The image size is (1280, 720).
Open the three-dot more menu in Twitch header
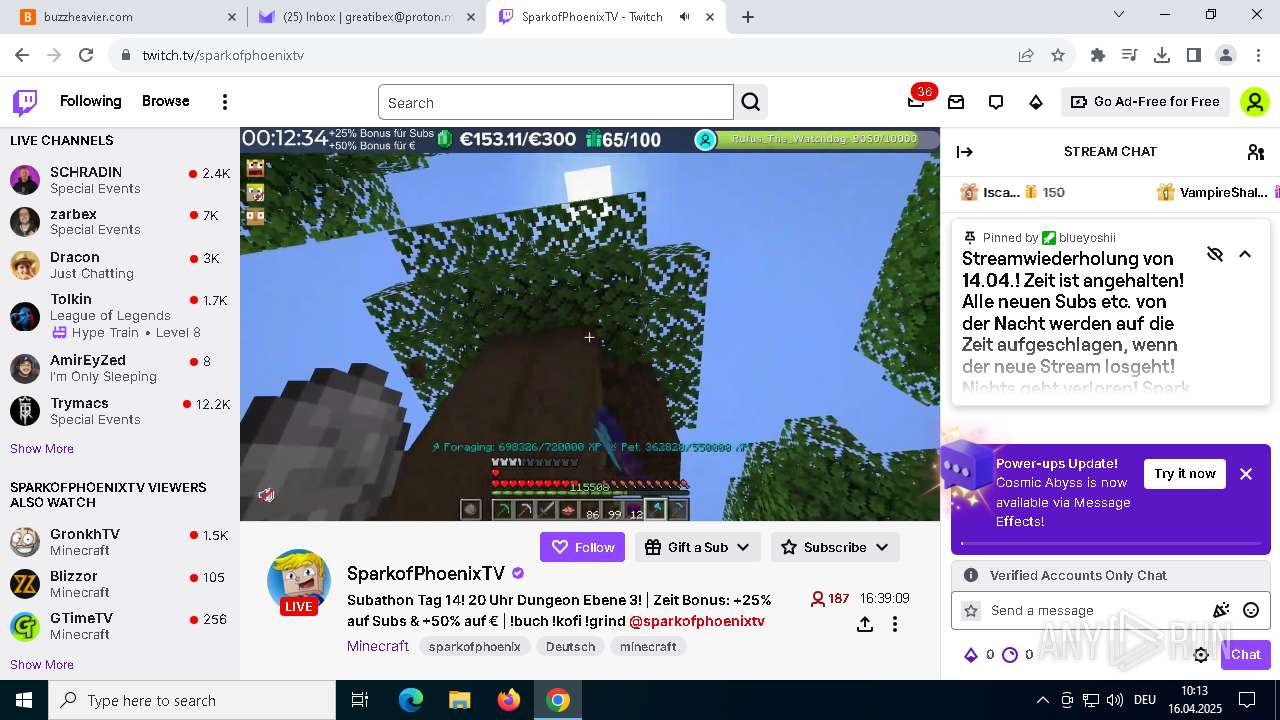225,102
